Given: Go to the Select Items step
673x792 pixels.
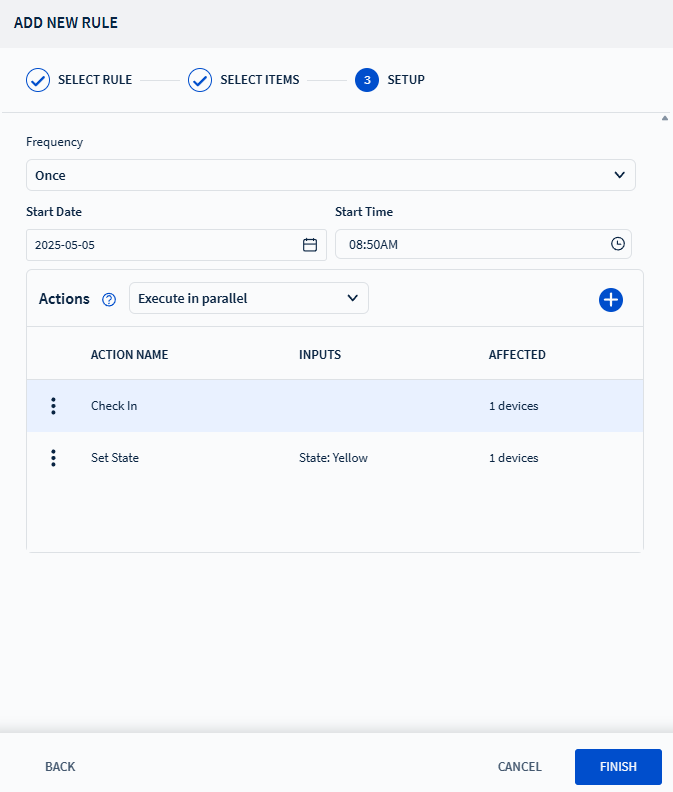Looking at the screenshot, I should 259,80.
